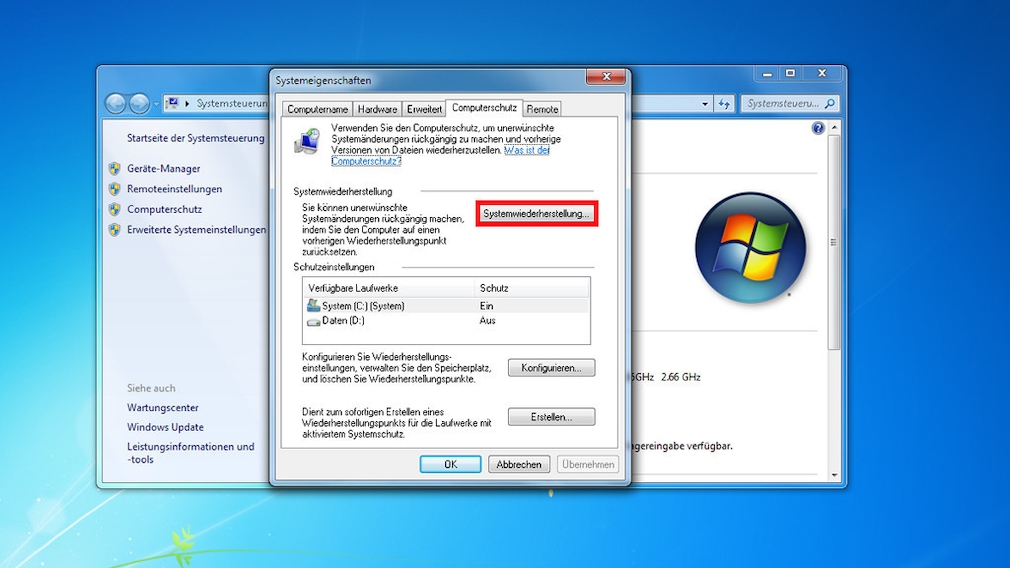Click the shield icon beside Remoteeinstellungen
This screenshot has height=568, width=1010.
click(115, 189)
